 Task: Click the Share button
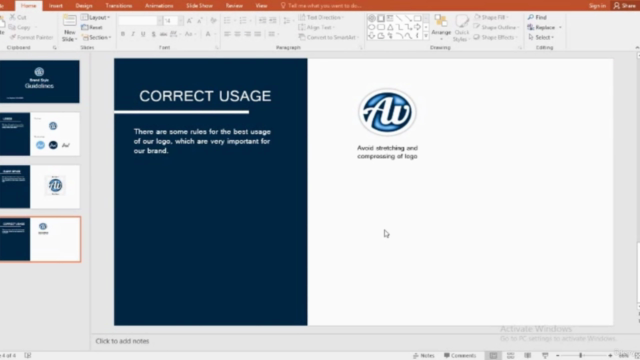tap(625, 6)
